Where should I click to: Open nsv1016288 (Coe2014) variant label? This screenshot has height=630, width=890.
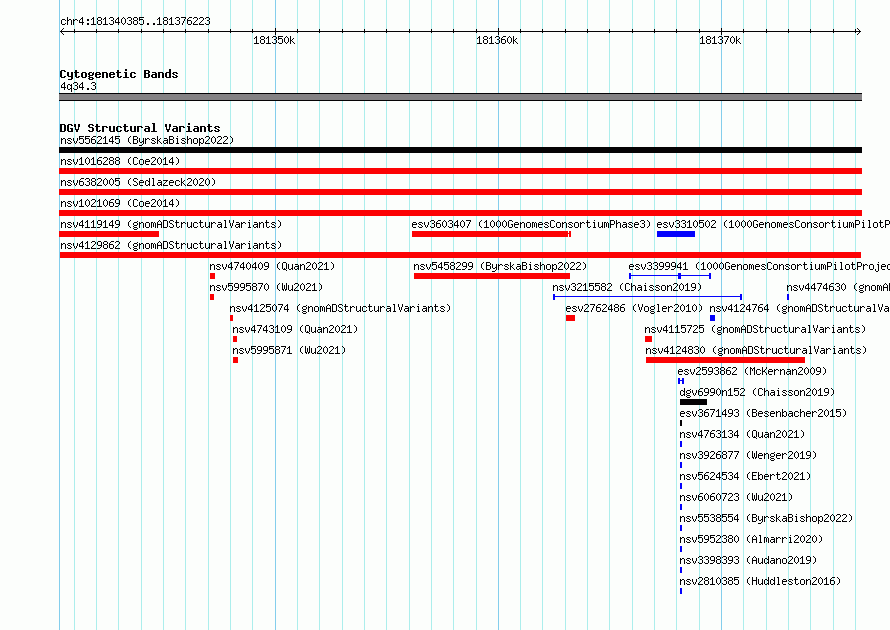click(120, 161)
